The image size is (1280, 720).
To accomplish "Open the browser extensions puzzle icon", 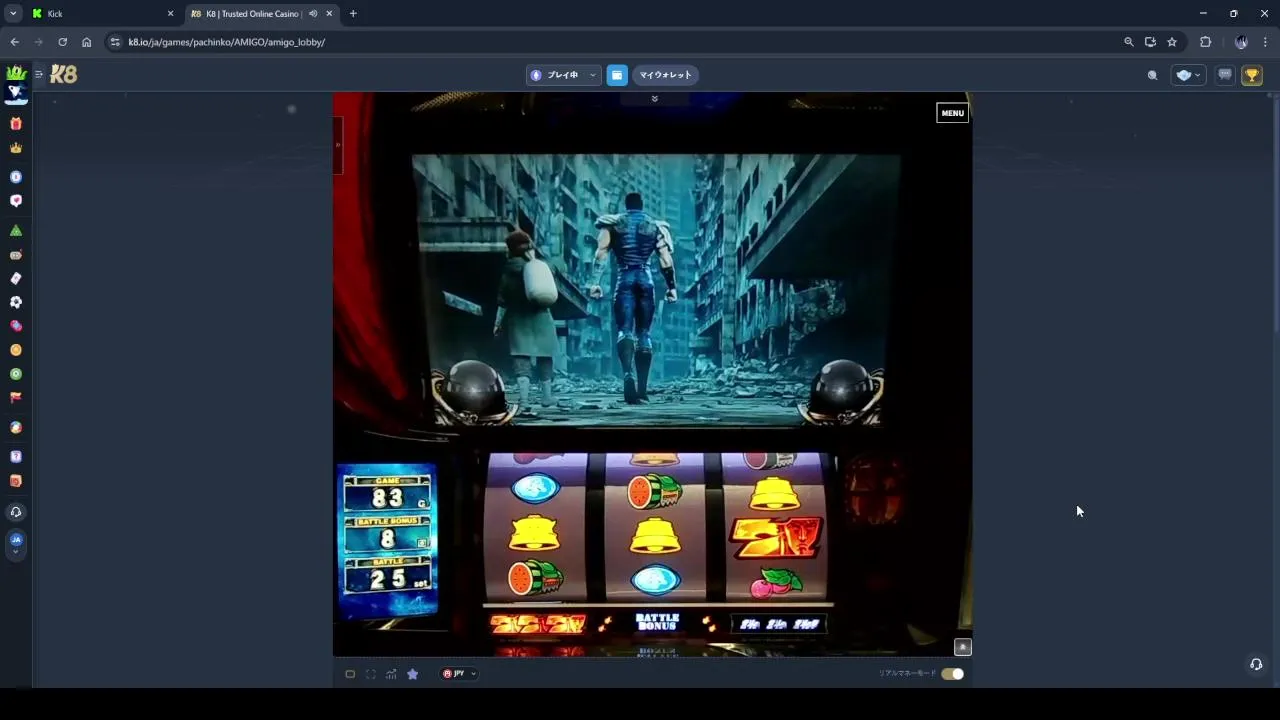I will tap(1205, 42).
